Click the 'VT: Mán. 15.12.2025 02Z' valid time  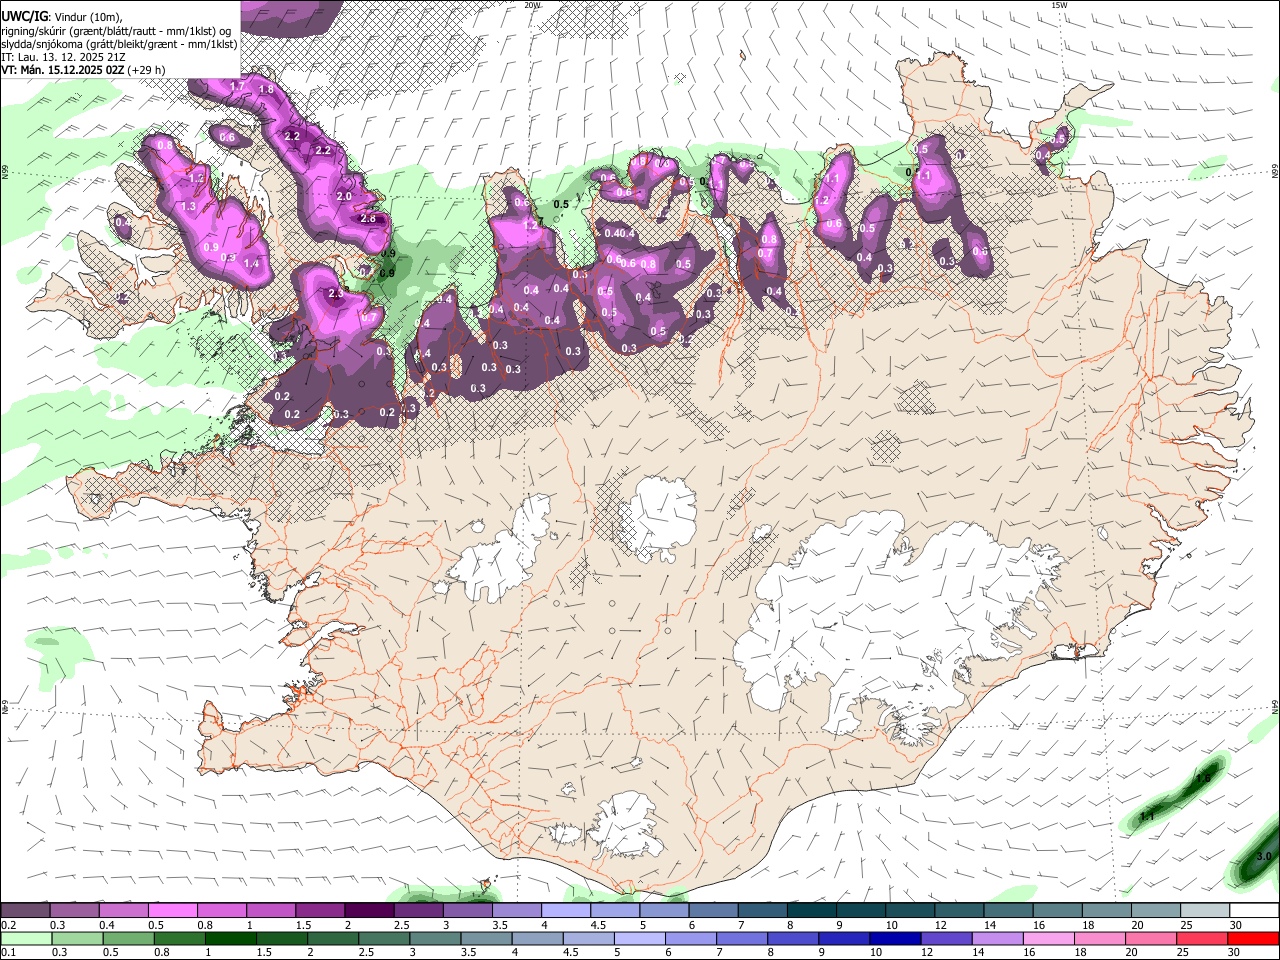63,70
